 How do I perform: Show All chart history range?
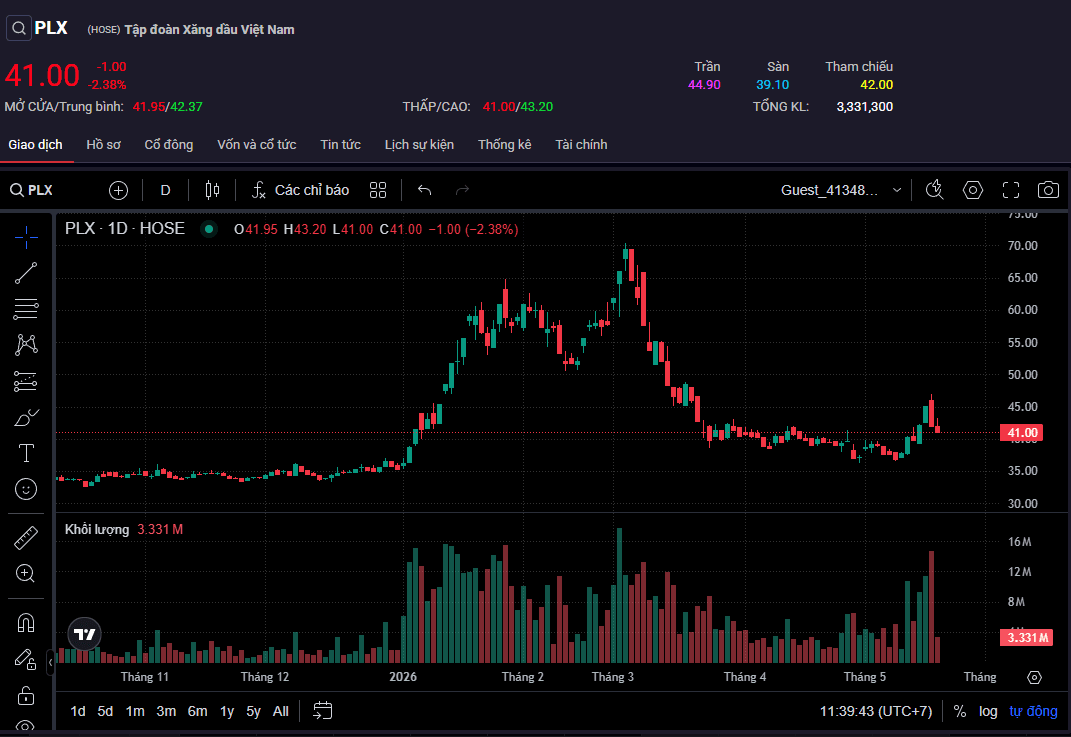pyautogui.click(x=281, y=711)
